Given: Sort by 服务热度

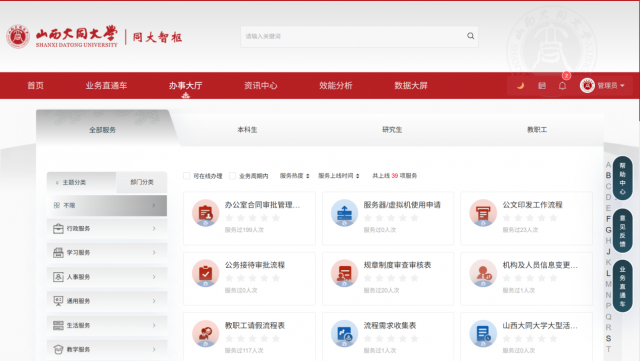Looking at the screenshot, I should pos(294,176).
